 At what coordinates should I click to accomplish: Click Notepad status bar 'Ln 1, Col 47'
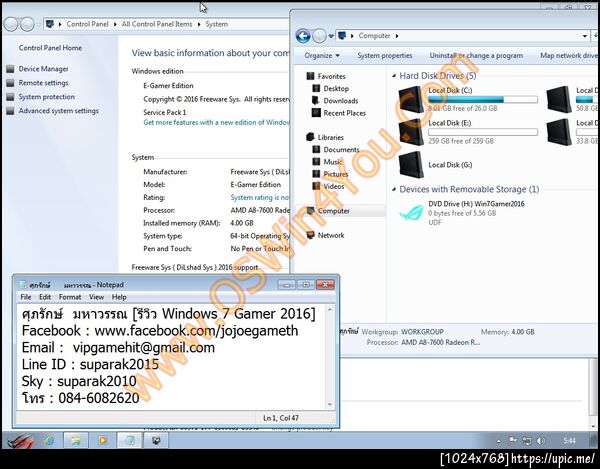(281, 418)
